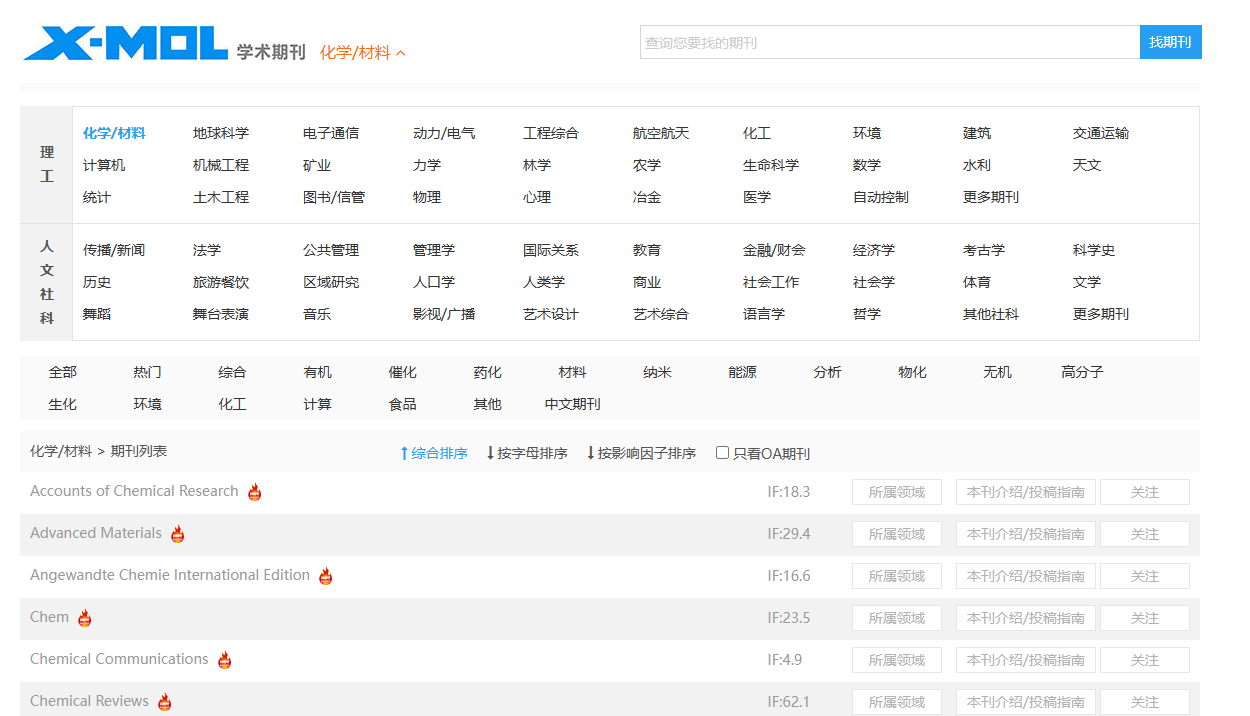
Task: Sort by 综合排序 arrow option
Action: point(434,453)
